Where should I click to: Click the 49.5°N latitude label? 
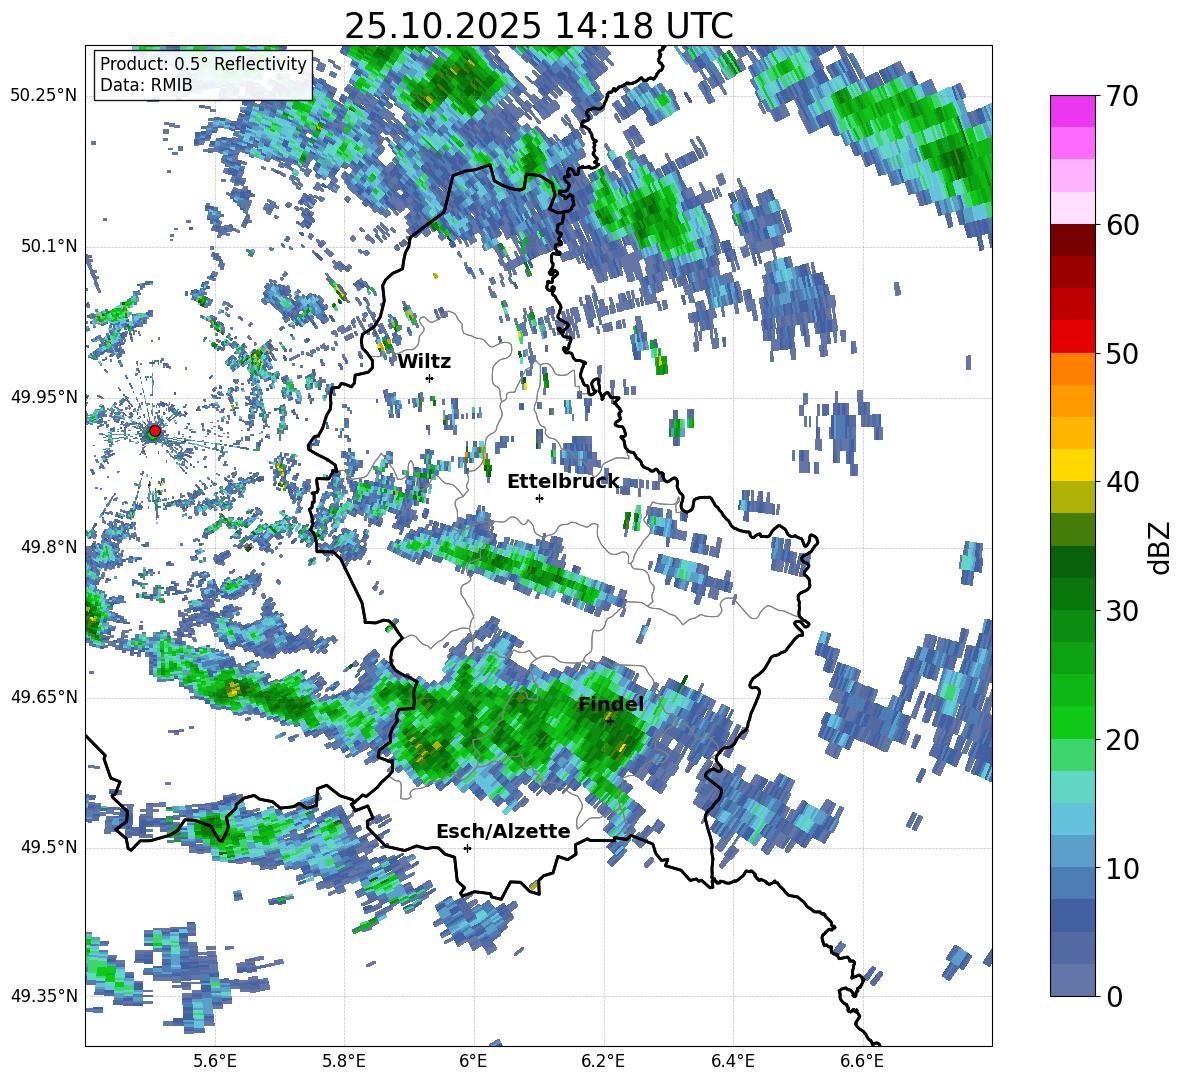48,847
